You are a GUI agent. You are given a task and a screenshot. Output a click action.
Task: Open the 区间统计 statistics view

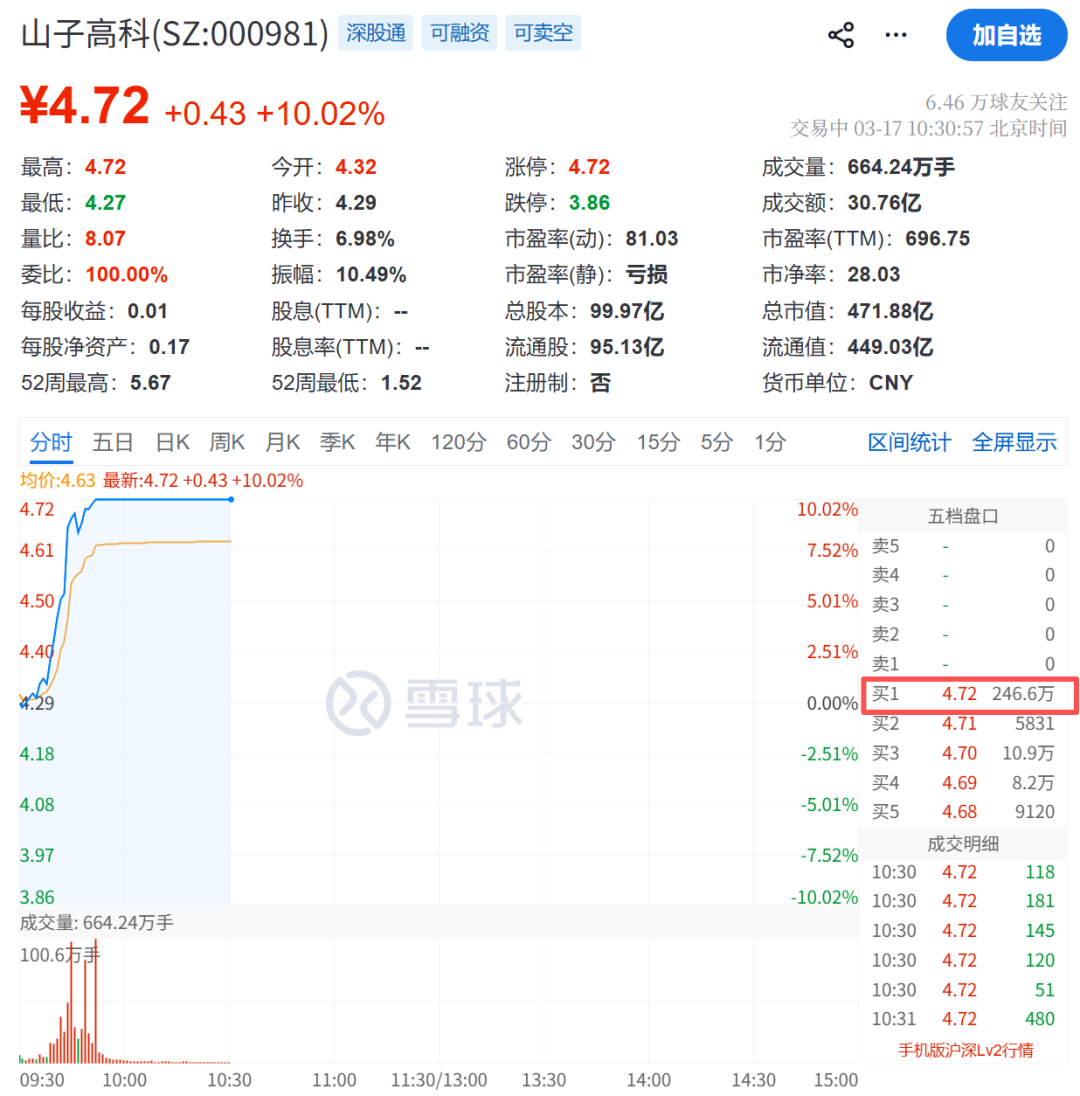tap(908, 442)
